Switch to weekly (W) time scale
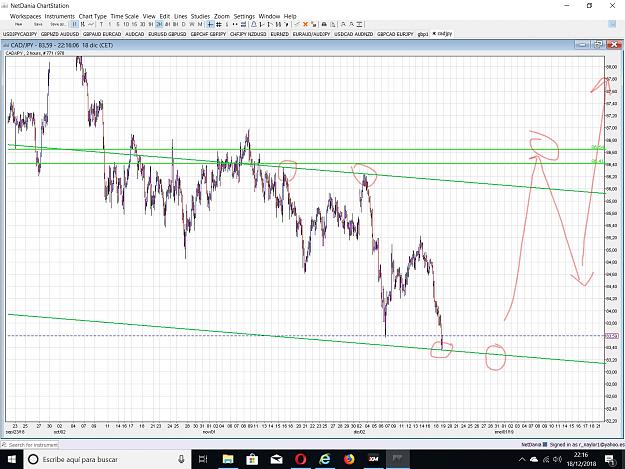Image resolution: width=625 pixels, height=469 pixels. [192, 24]
